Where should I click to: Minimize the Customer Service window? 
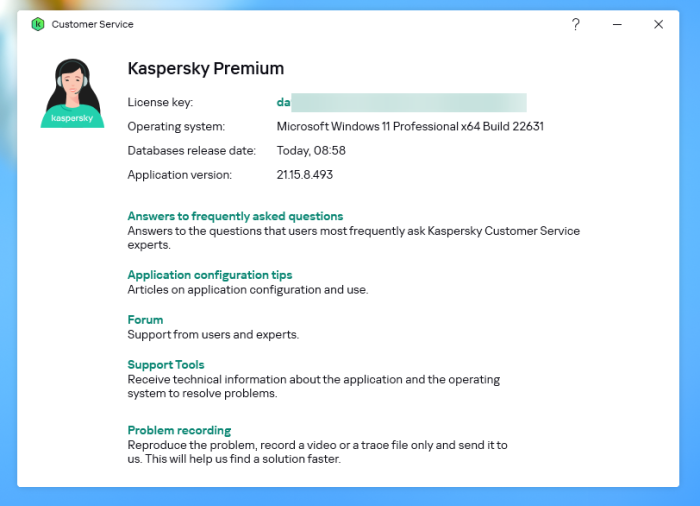[617, 24]
